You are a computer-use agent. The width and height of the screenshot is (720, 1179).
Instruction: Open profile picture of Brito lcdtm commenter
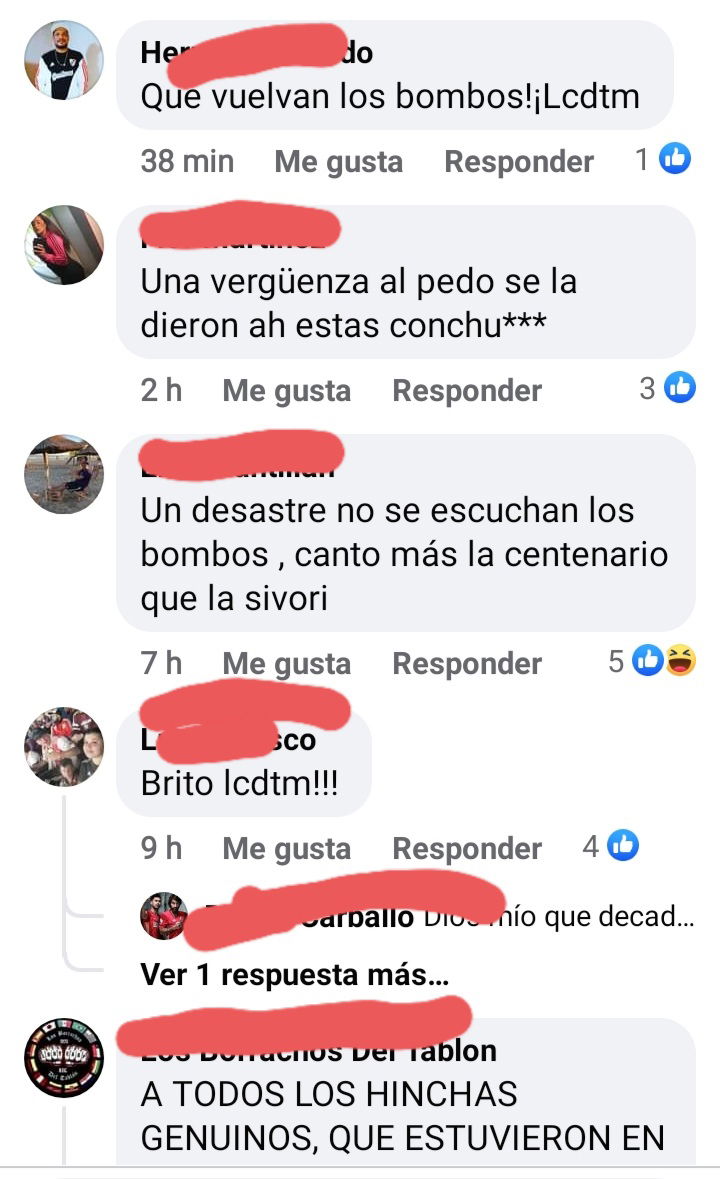coord(64,747)
